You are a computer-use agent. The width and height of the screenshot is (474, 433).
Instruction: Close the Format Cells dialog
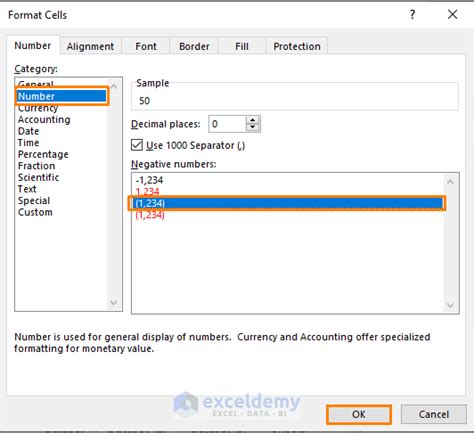point(452,14)
